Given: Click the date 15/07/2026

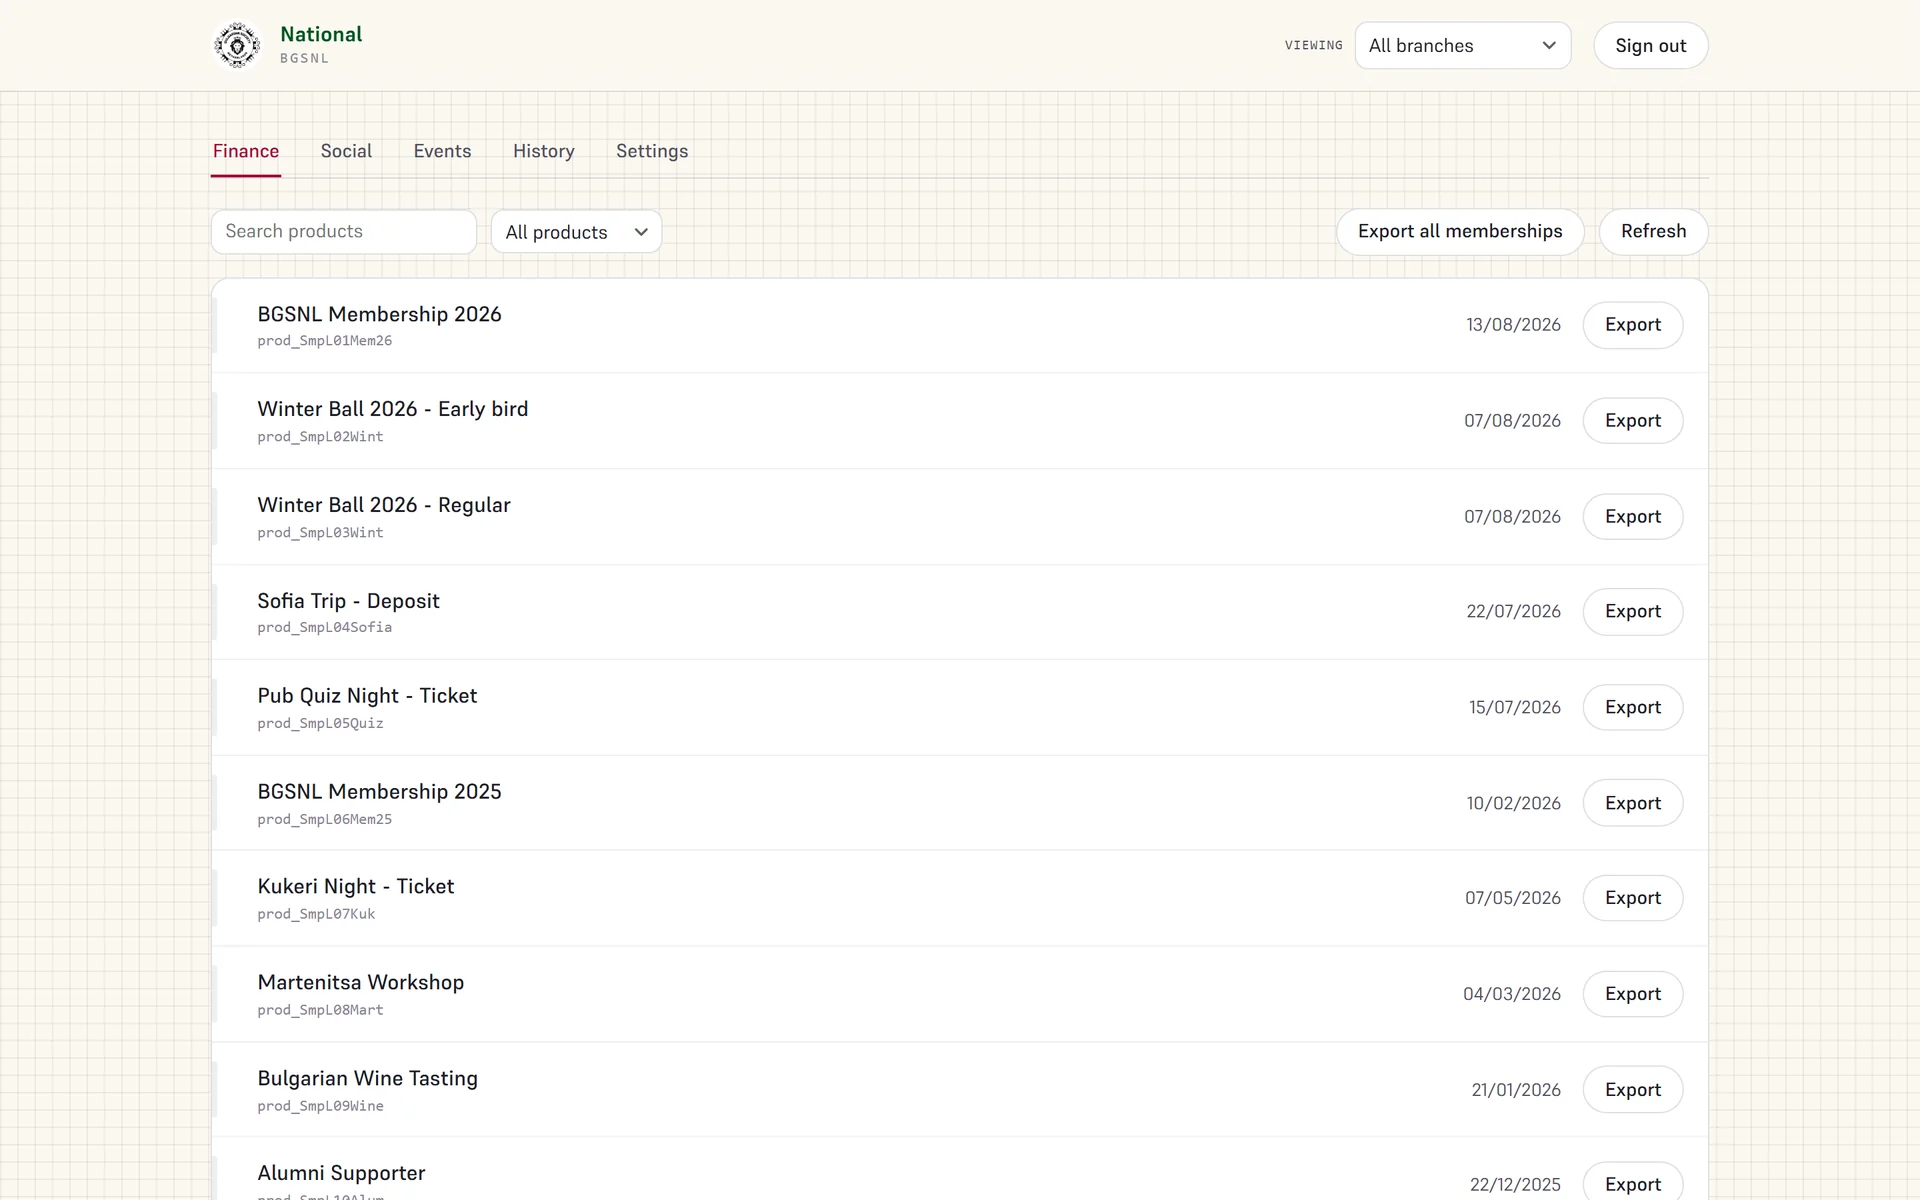Looking at the screenshot, I should coord(1514,707).
